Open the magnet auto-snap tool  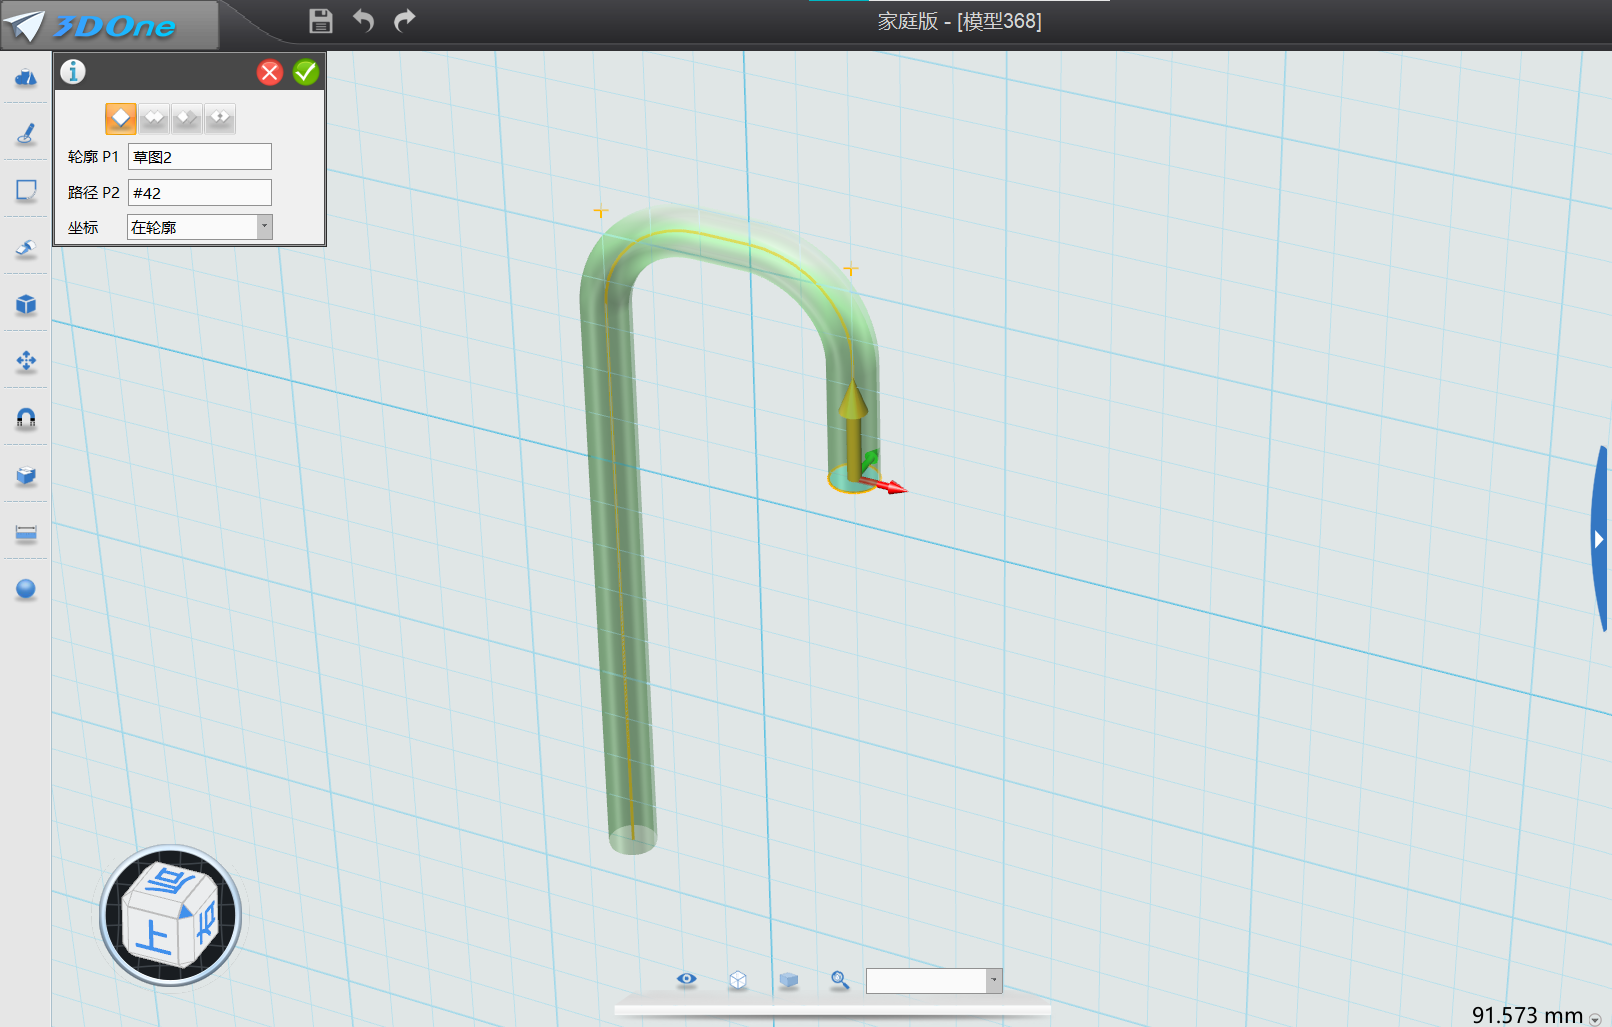(x=26, y=418)
